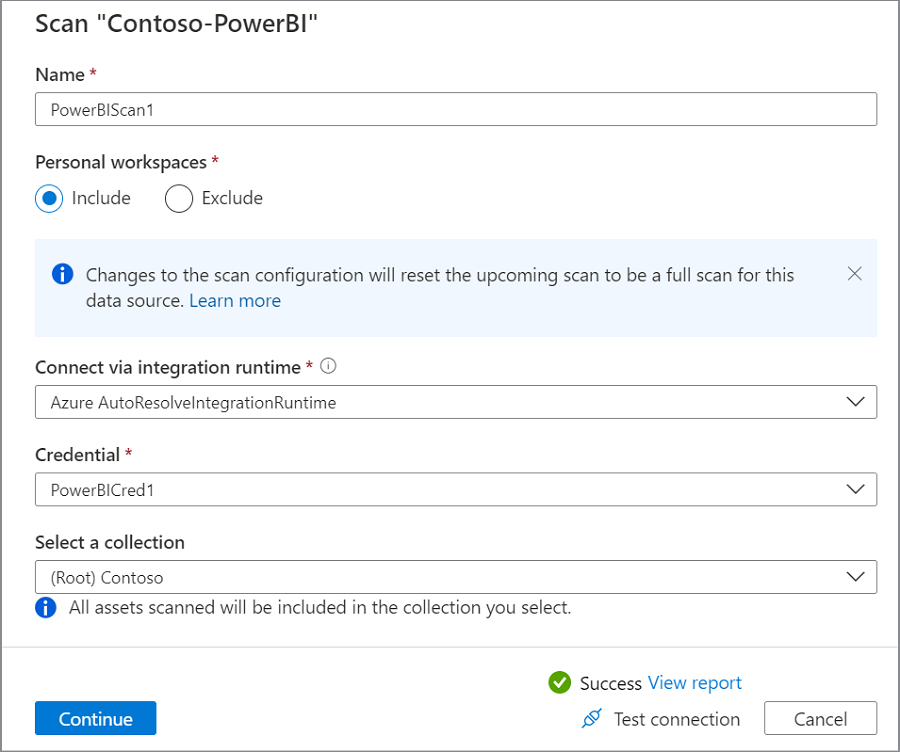The height and width of the screenshot is (752, 900).
Task: Click the info icon beside the collection note
Action: (46, 607)
